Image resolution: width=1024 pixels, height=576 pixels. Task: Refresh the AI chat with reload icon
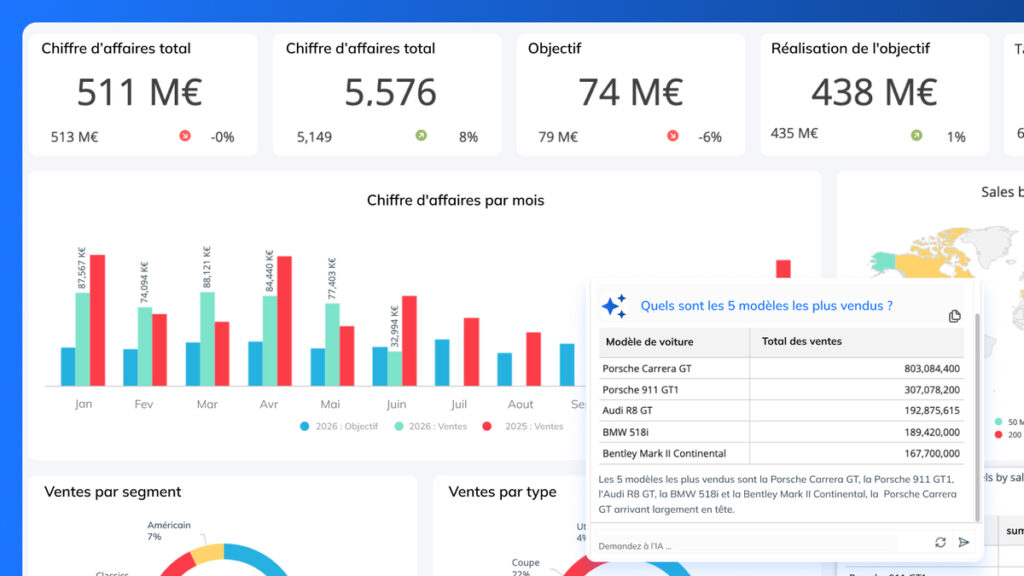(940, 542)
